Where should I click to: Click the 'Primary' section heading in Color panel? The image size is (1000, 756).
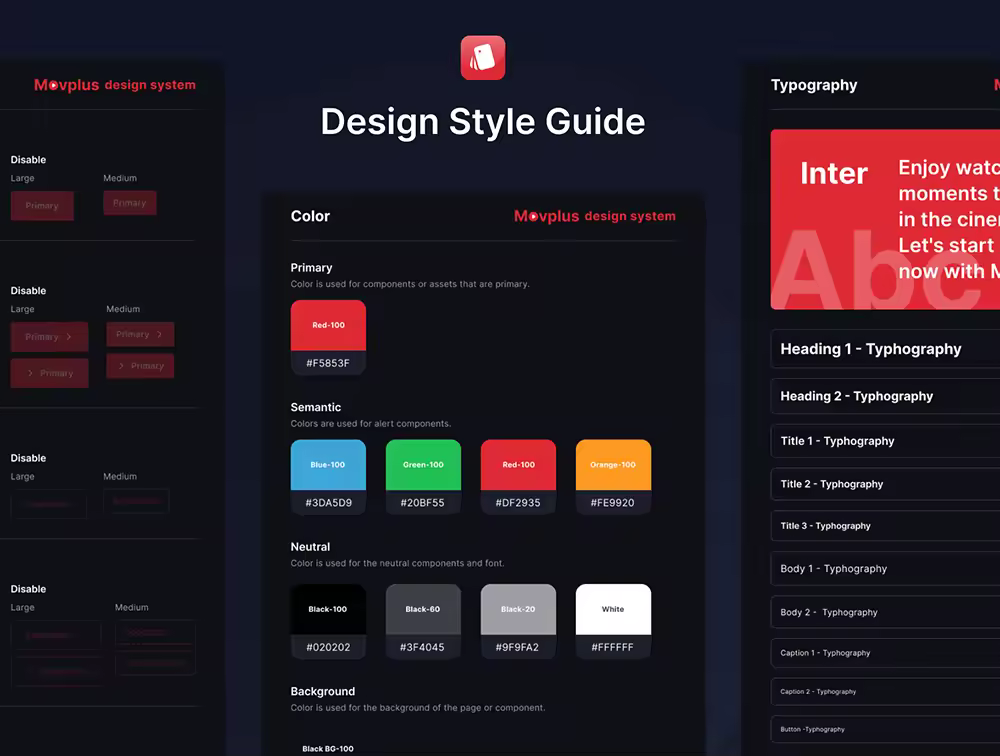coord(311,268)
